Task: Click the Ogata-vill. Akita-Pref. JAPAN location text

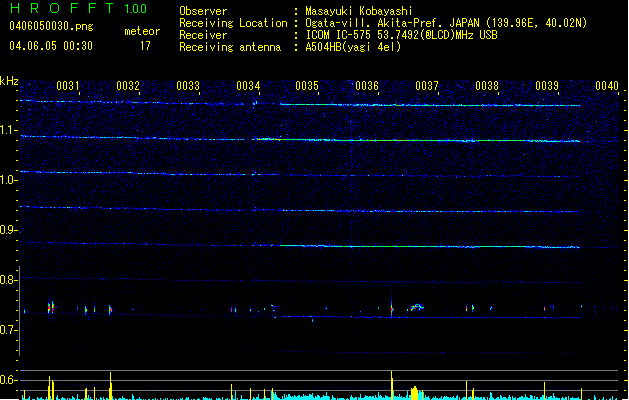Action: (x=446, y=23)
